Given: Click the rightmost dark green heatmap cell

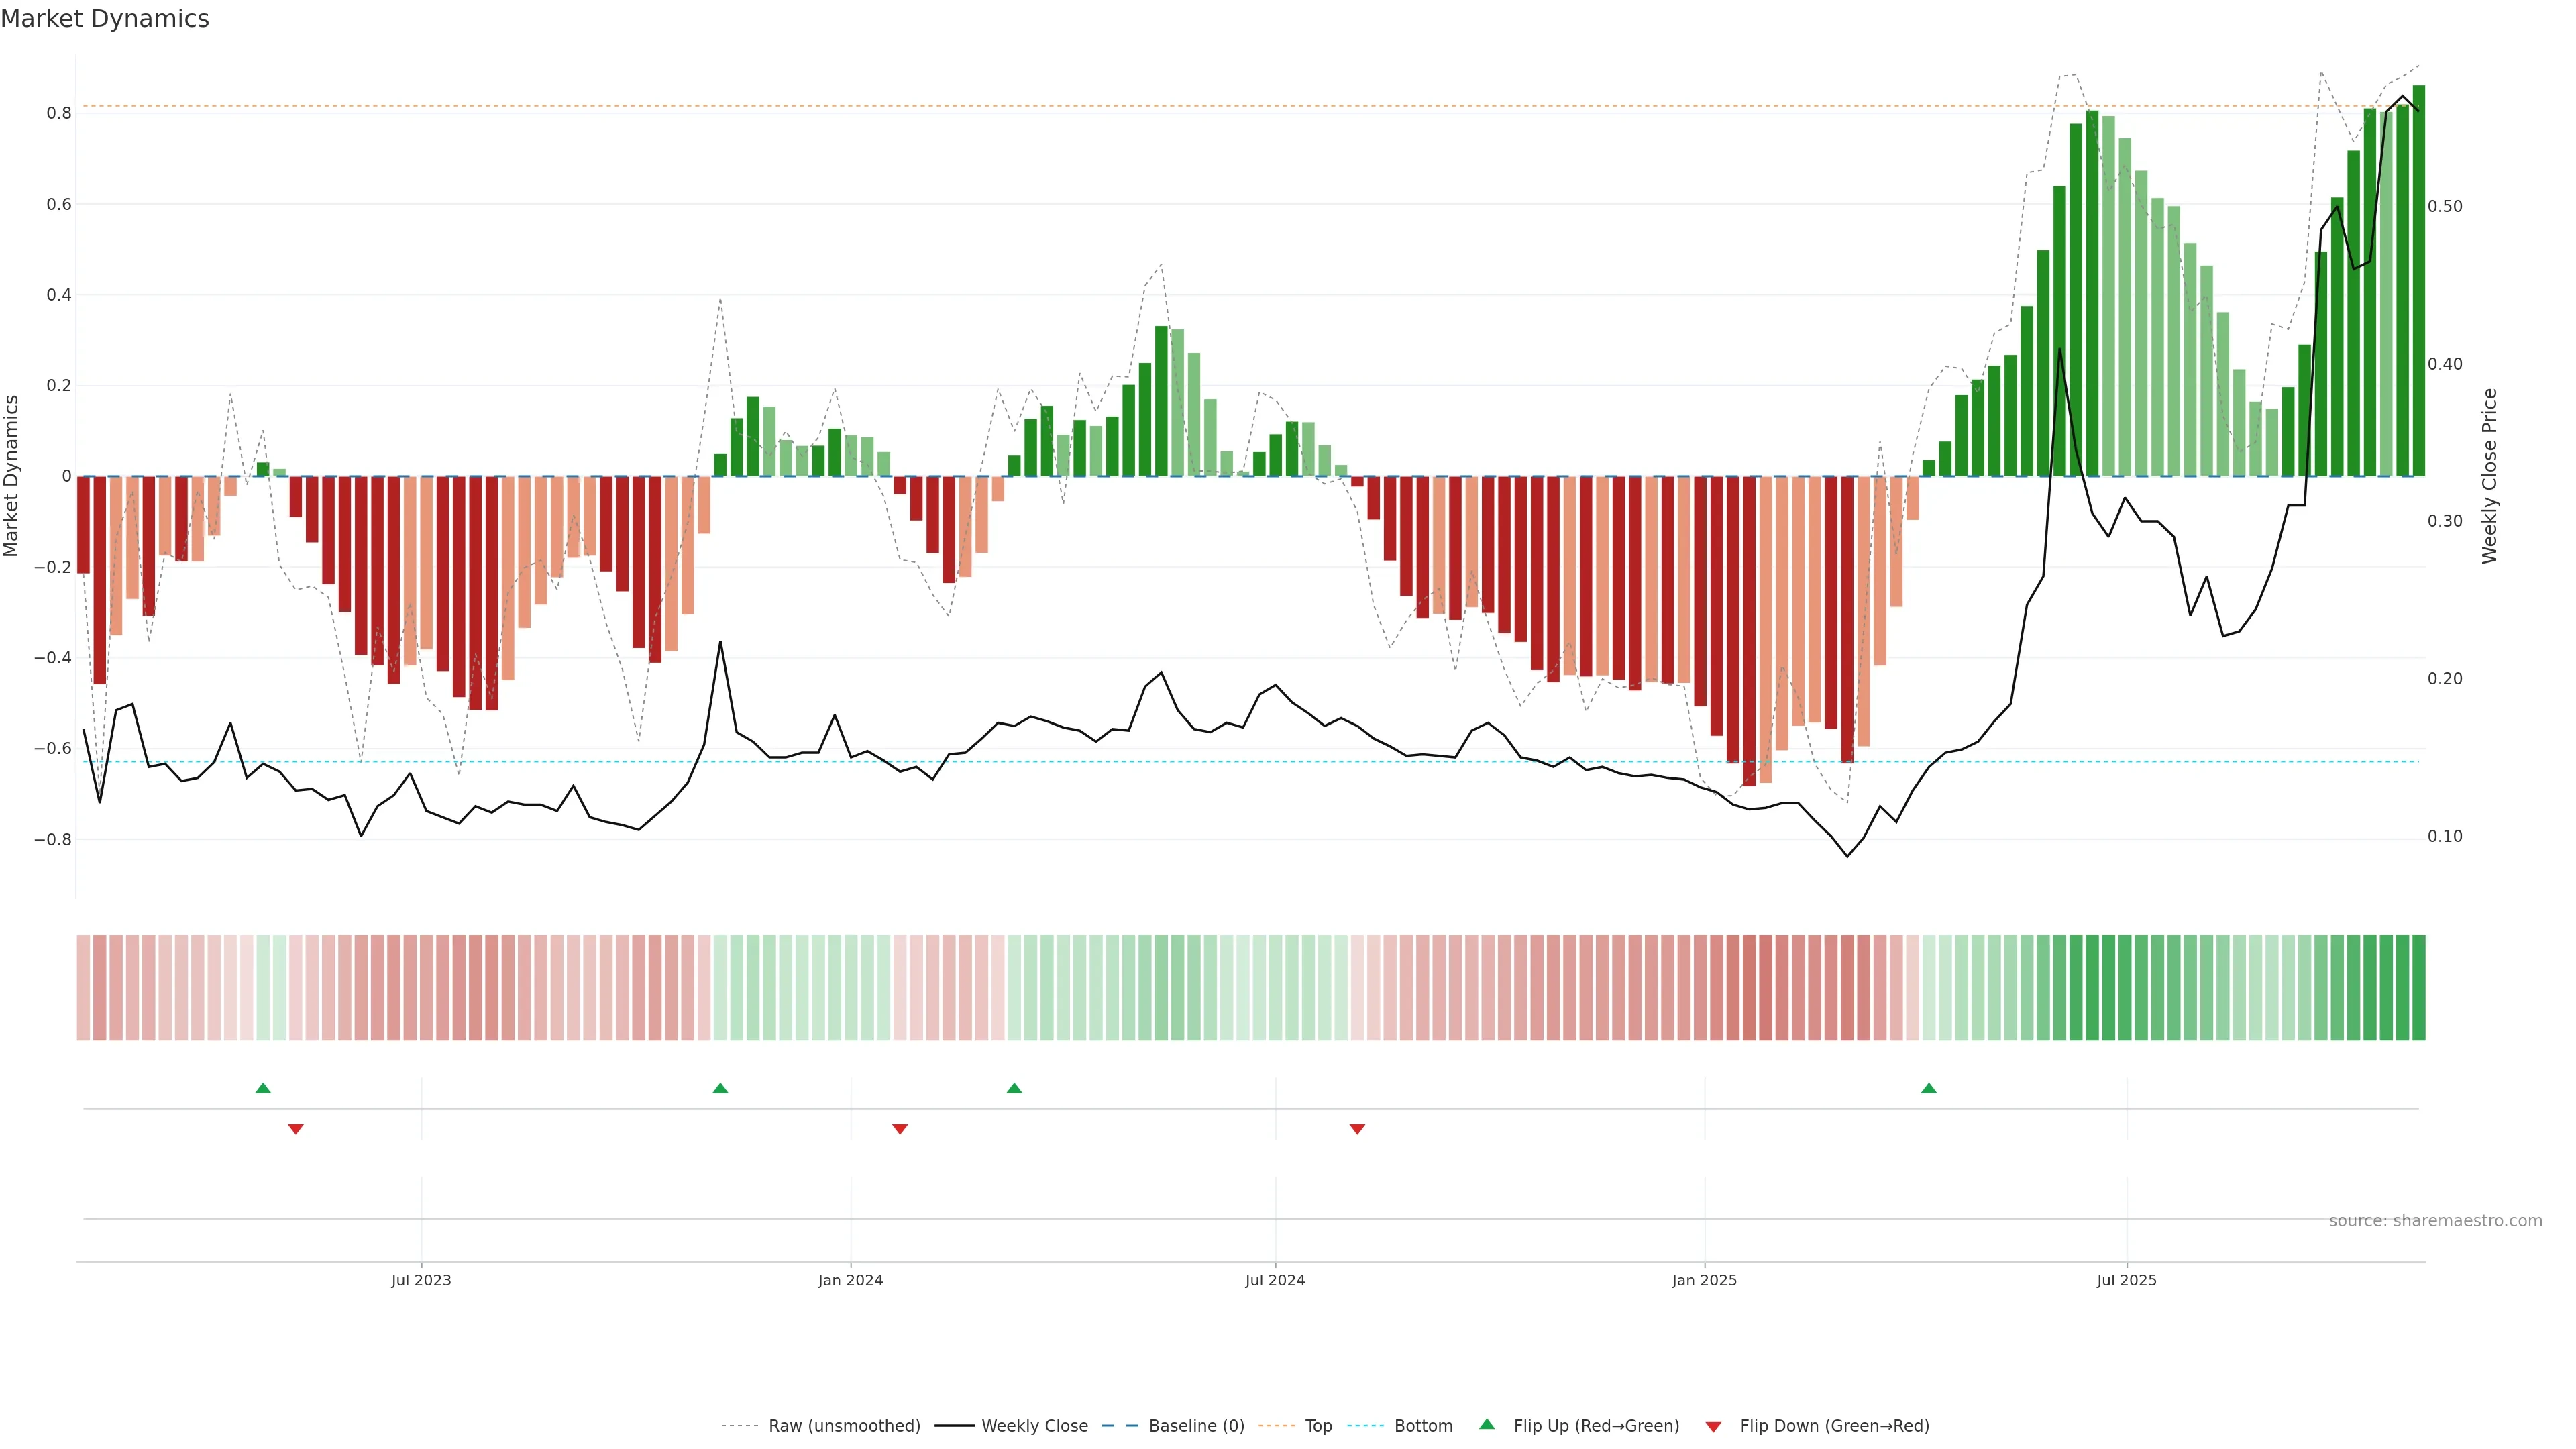Looking at the screenshot, I should coord(2418,987).
